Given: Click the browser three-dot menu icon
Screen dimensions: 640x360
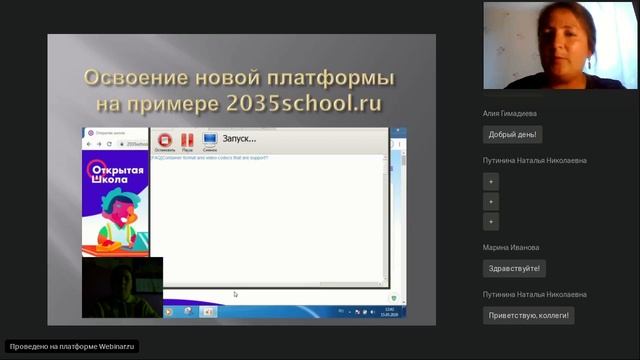Looking at the screenshot, I should pos(400,144).
